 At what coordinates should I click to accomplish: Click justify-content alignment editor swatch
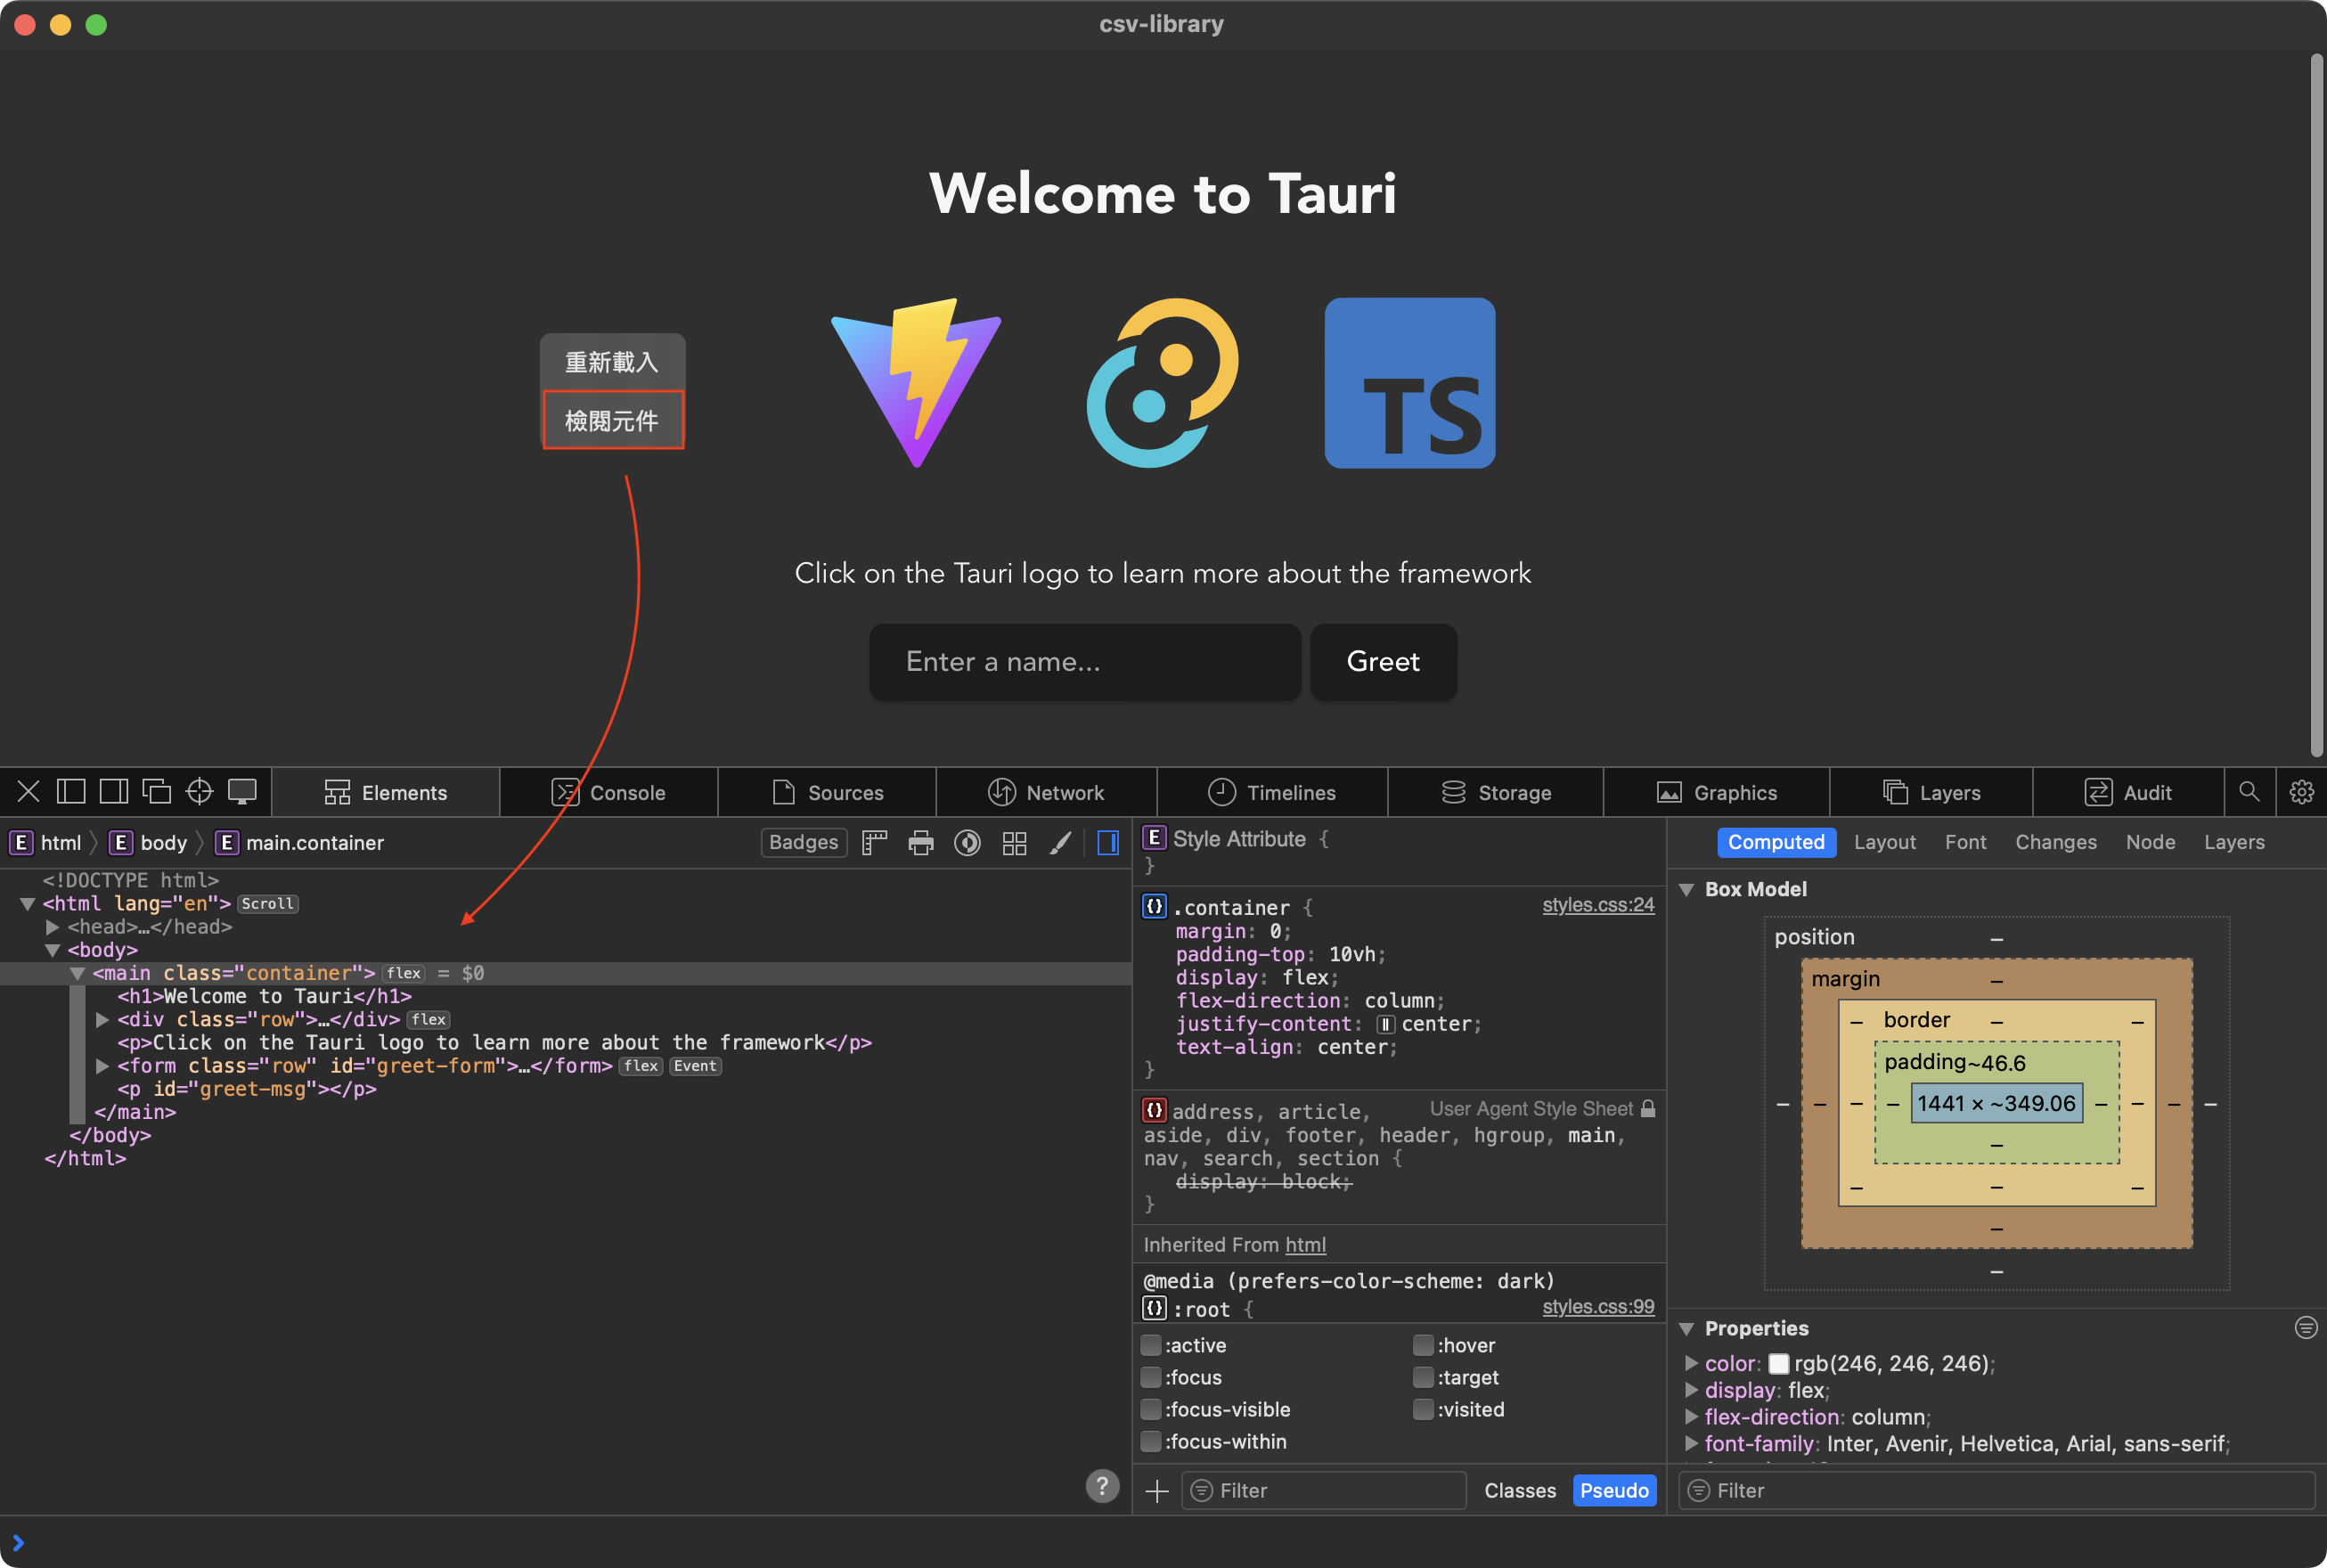click(1385, 1024)
